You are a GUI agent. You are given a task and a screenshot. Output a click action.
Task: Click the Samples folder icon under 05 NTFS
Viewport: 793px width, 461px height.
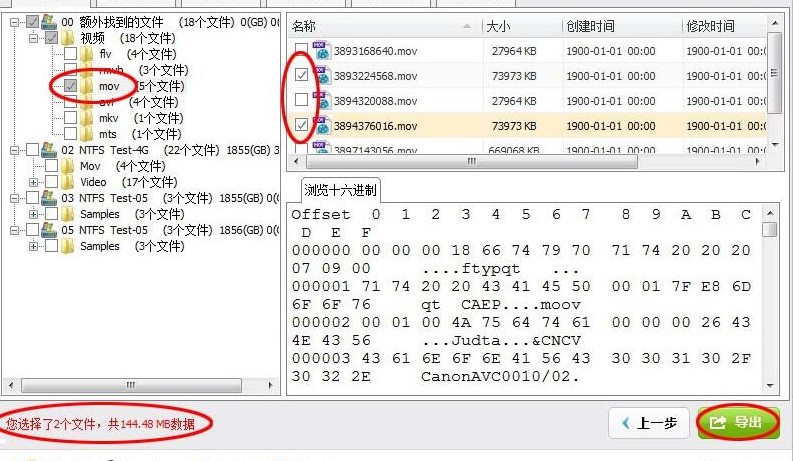click(67, 246)
